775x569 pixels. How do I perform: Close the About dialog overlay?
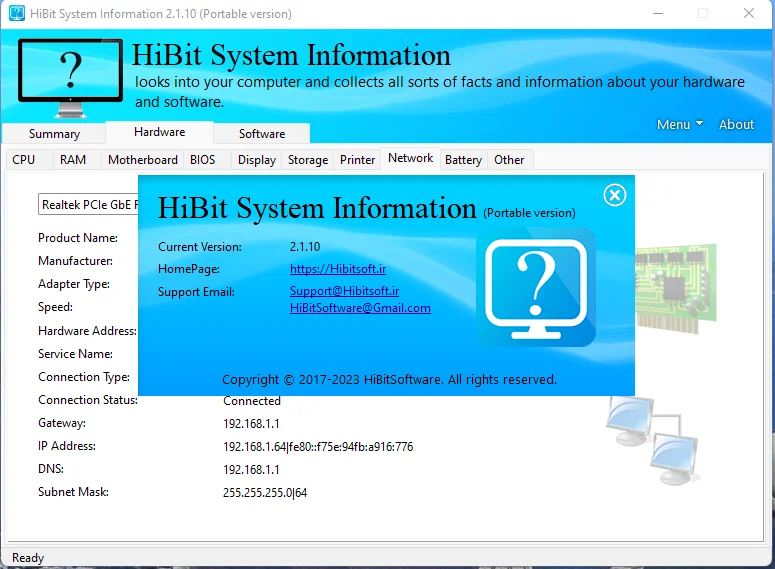pos(614,195)
